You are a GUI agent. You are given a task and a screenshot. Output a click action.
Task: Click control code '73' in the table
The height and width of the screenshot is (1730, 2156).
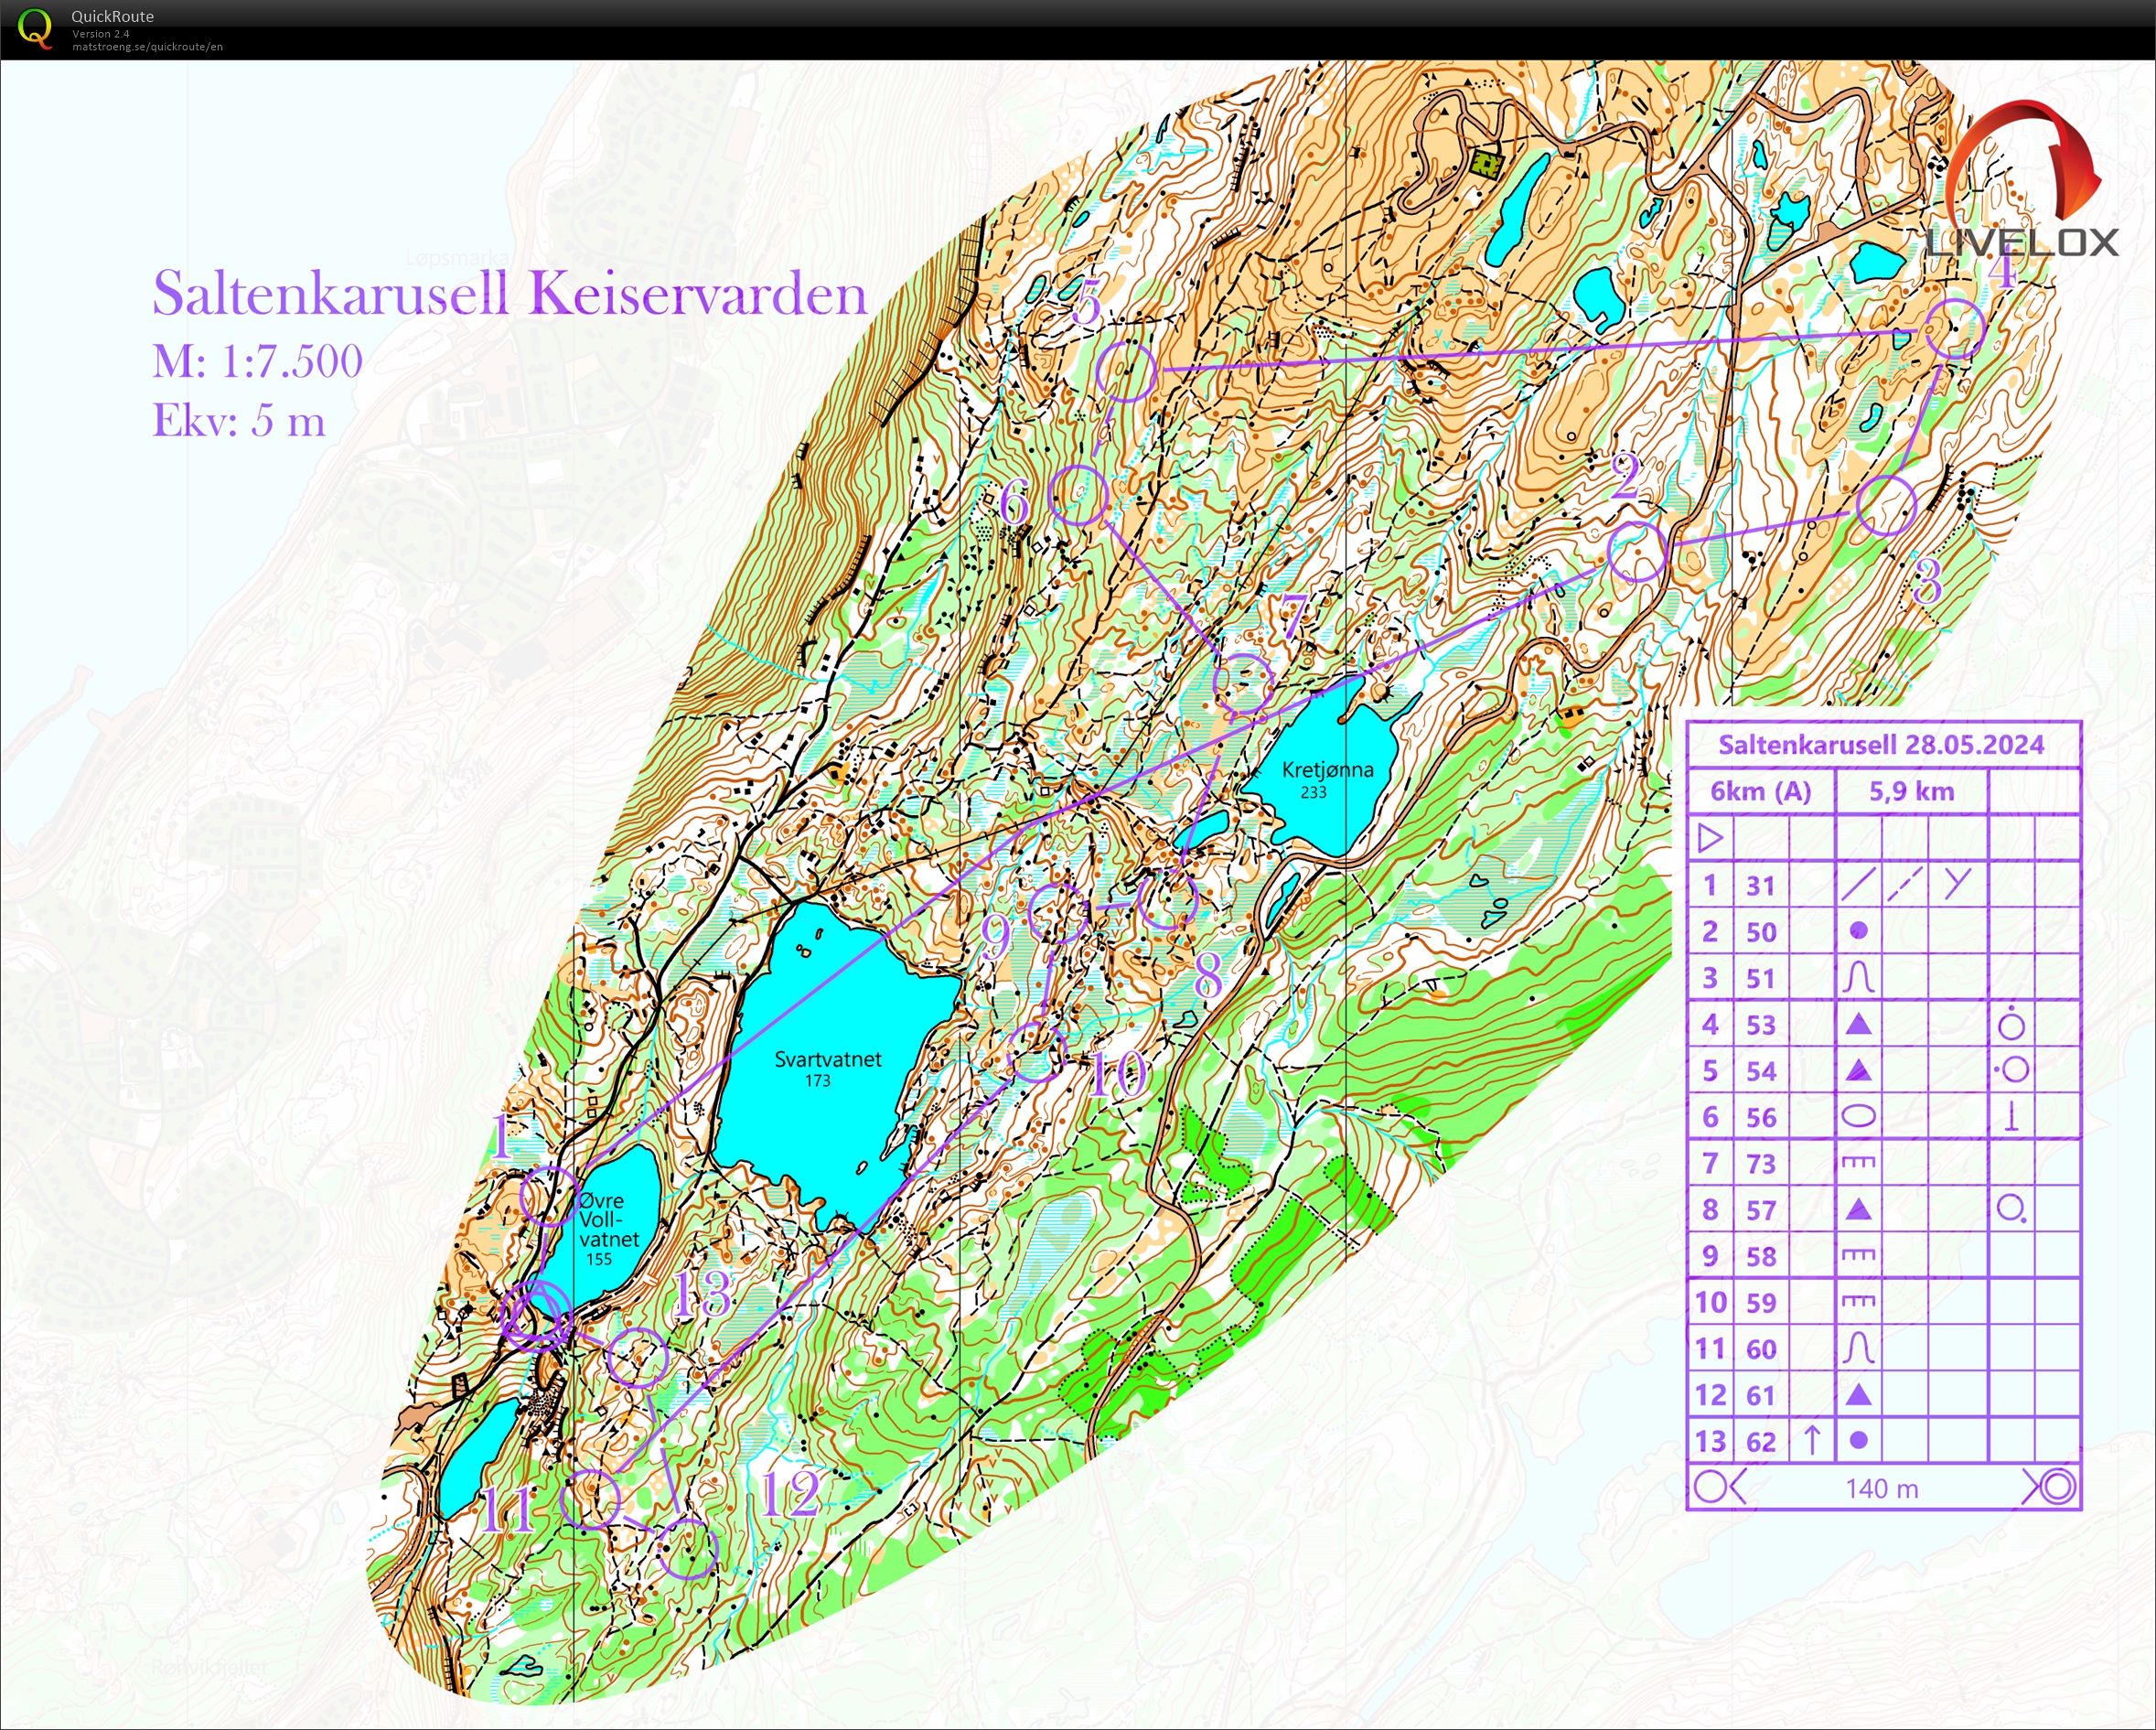[x=1761, y=1163]
